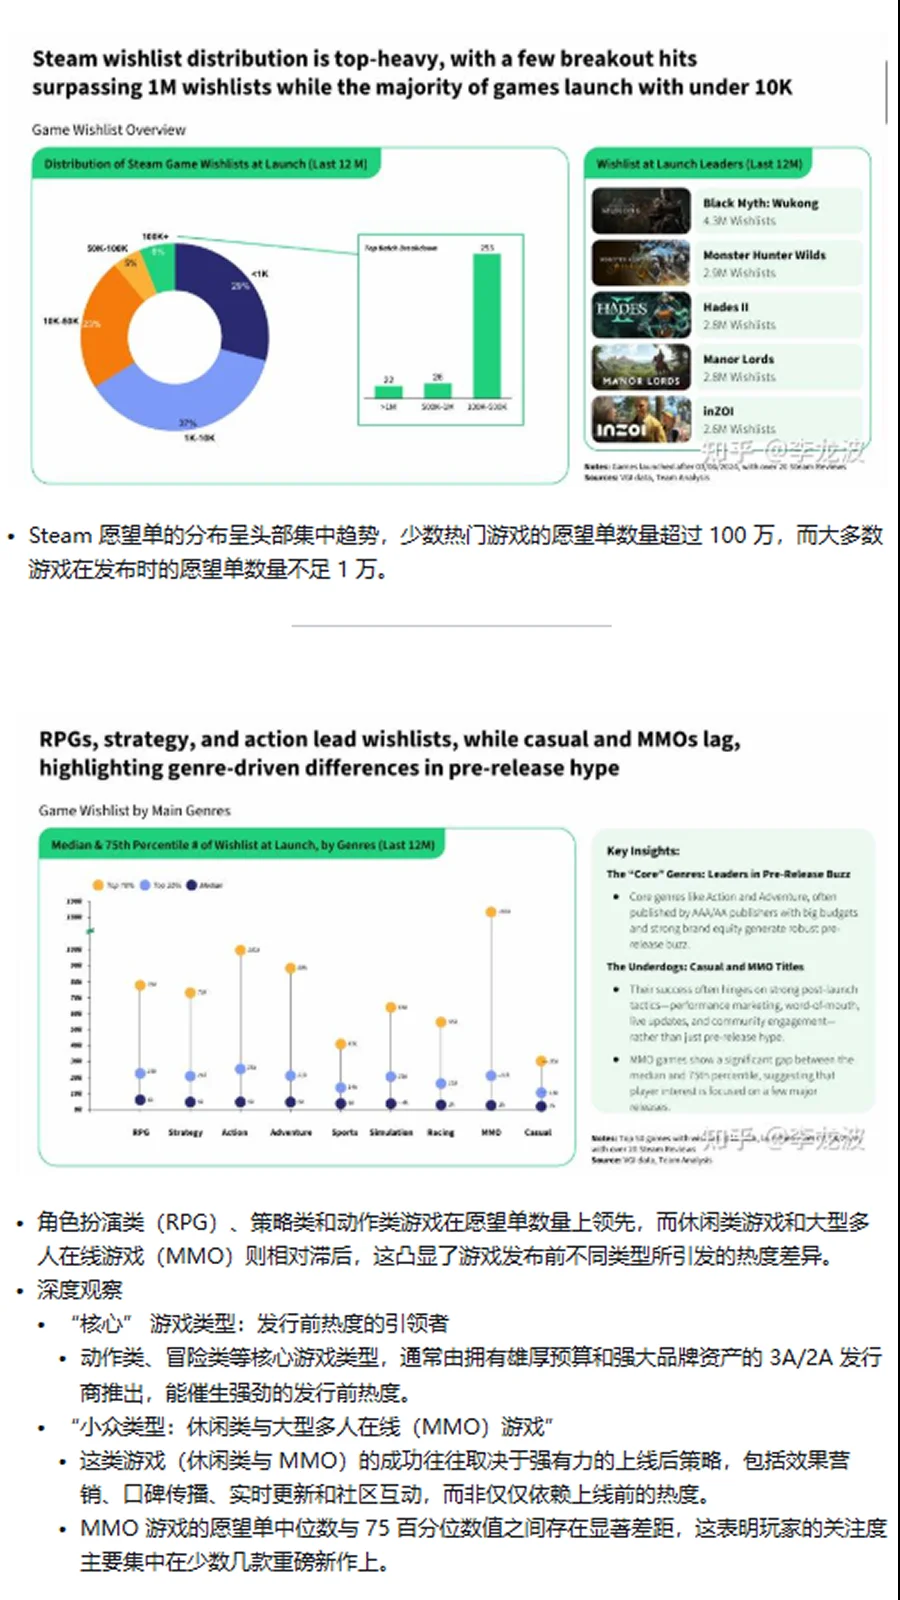Click the small green bar labeled 28

tap(437, 391)
